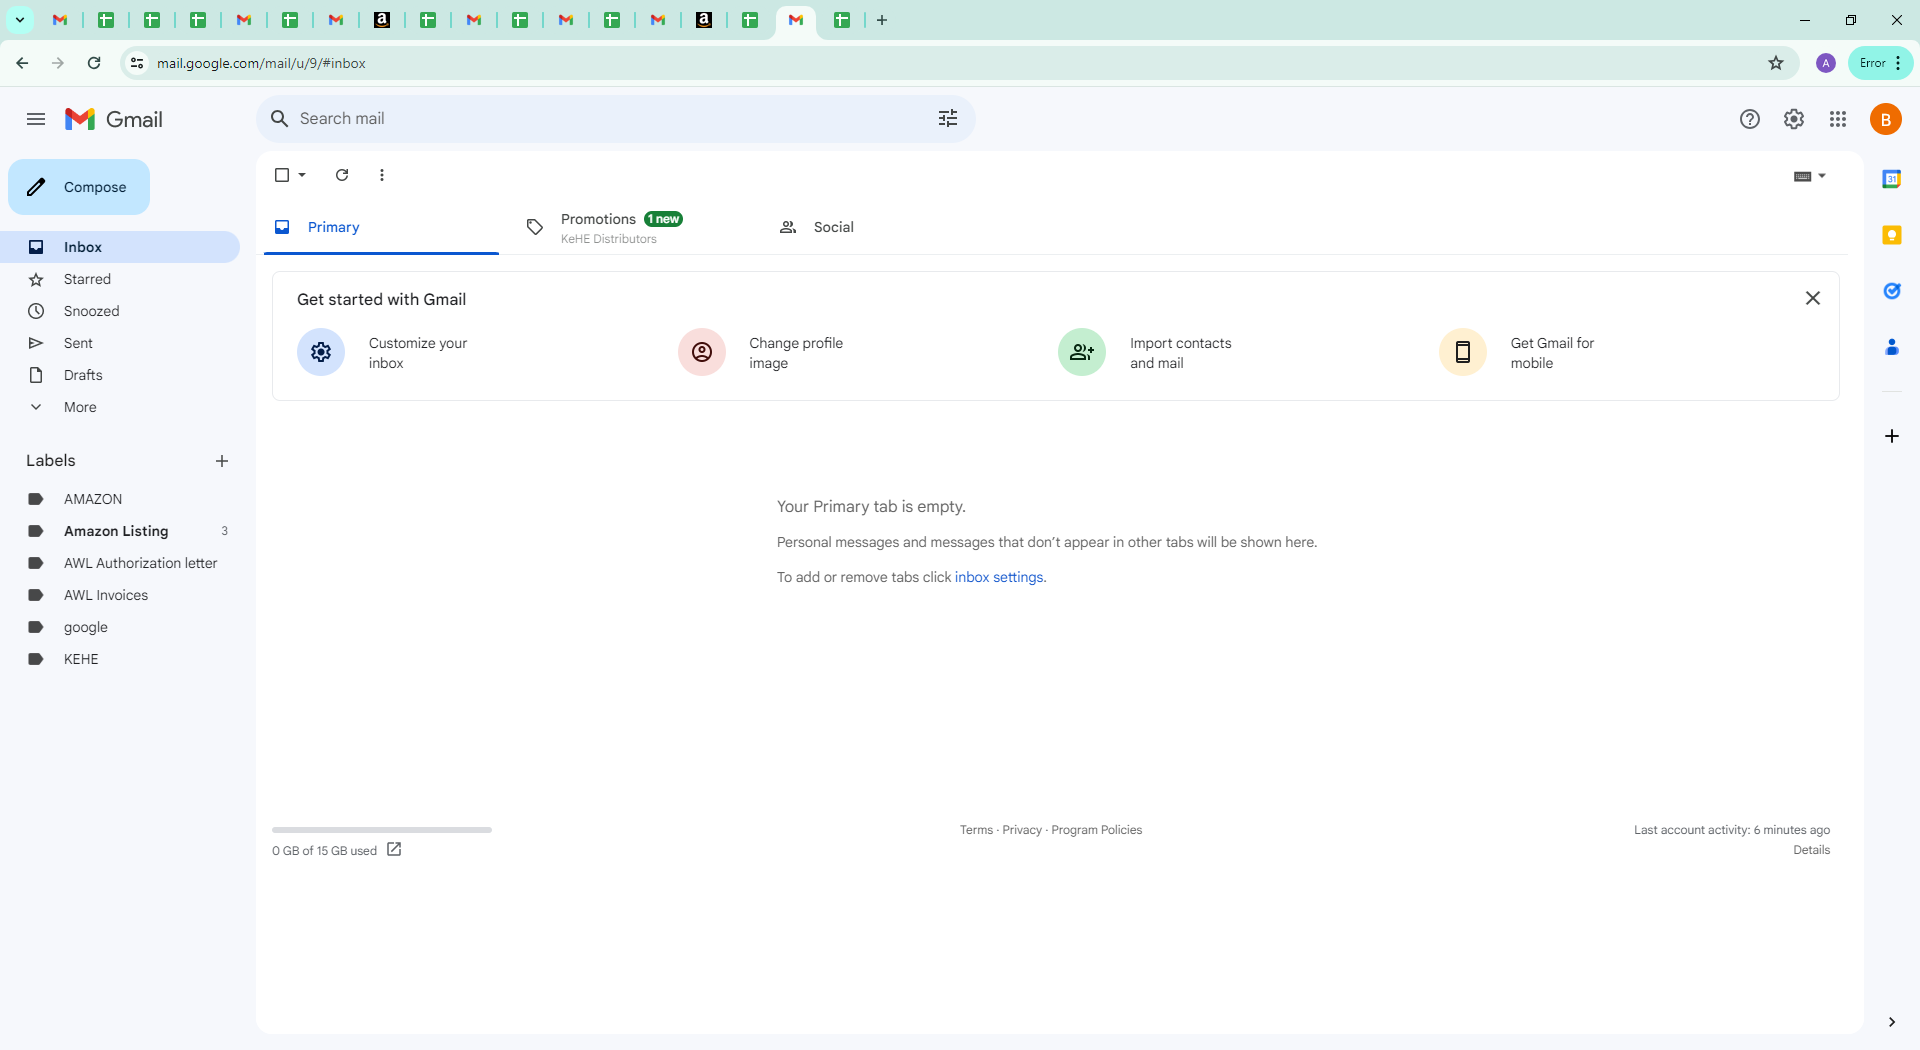Bookmark this page star icon

(1776, 63)
